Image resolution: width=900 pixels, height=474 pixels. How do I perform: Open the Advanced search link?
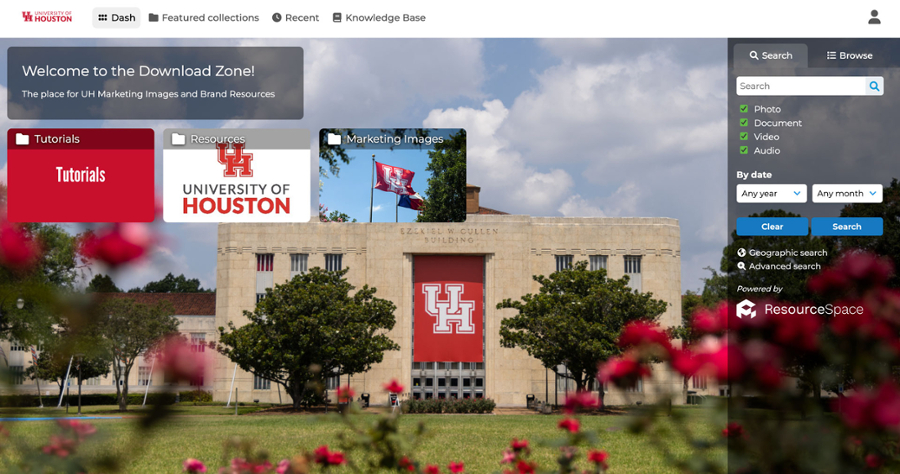pos(784,266)
